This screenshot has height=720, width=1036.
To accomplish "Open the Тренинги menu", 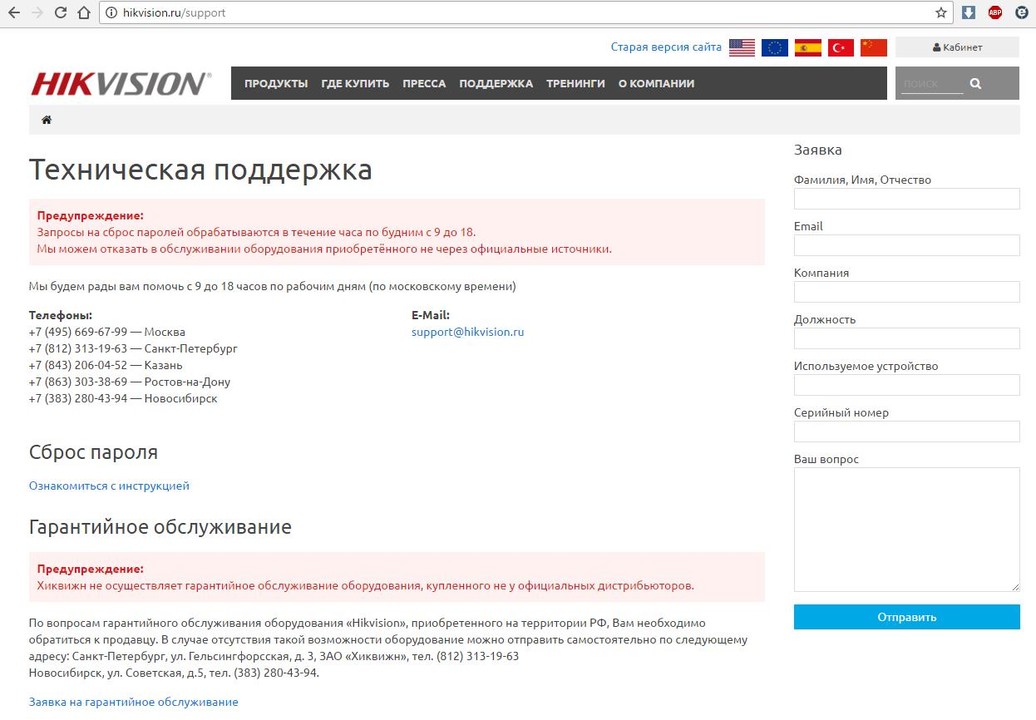I will click(x=575, y=84).
